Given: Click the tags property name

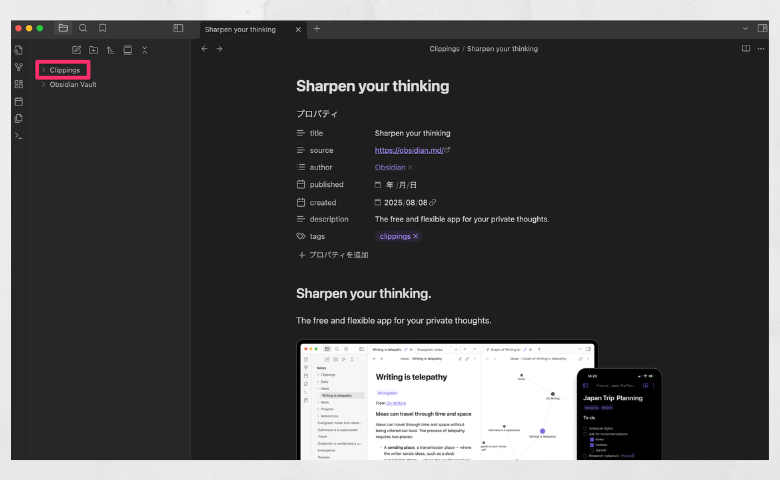Looking at the screenshot, I should pos(317,236).
